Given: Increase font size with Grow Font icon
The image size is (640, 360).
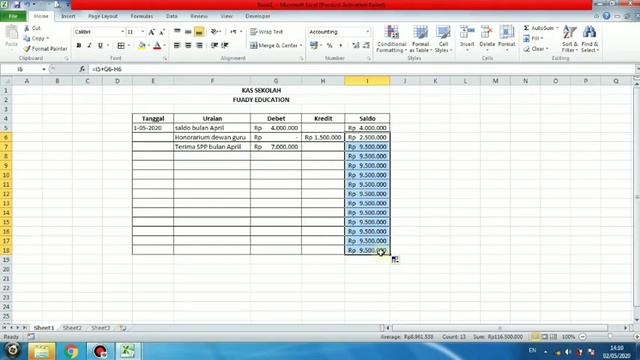Looking at the screenshot, I should [151, 32].
